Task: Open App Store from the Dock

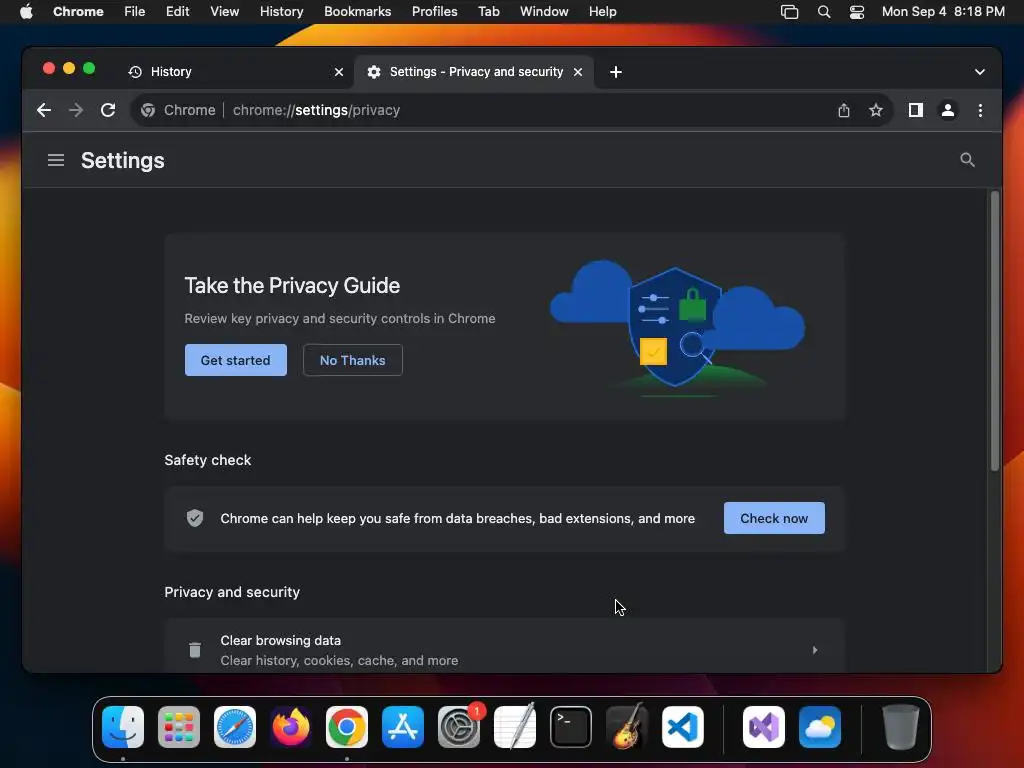Action: 403,727
